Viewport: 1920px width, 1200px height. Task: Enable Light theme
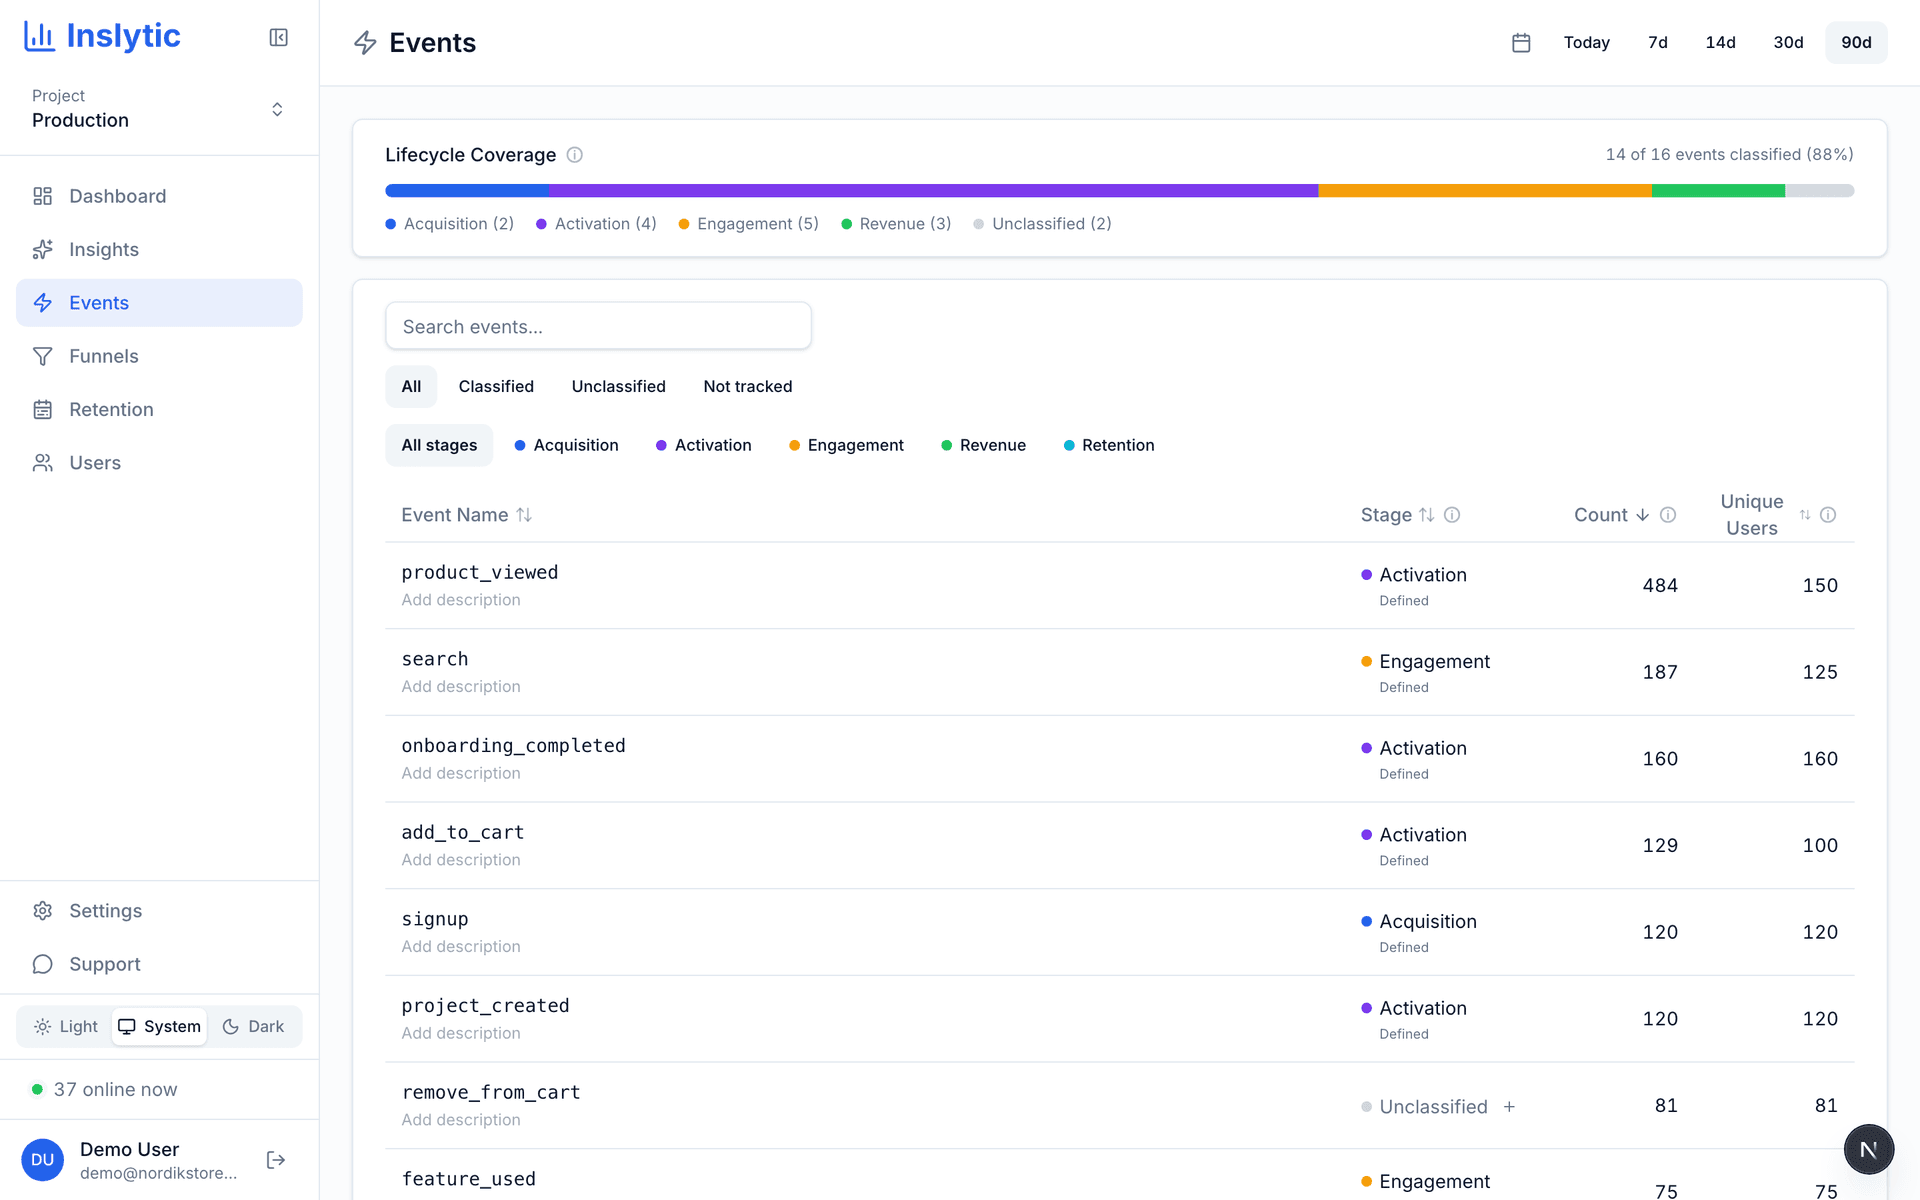click(x=64, y=1026)
